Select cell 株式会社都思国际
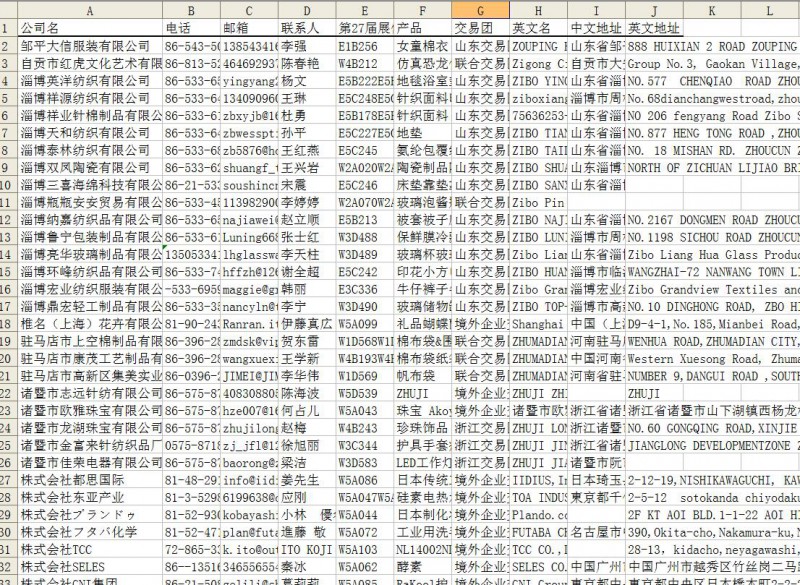This screenshot has height=585, width=800. (x=90, y=480)
